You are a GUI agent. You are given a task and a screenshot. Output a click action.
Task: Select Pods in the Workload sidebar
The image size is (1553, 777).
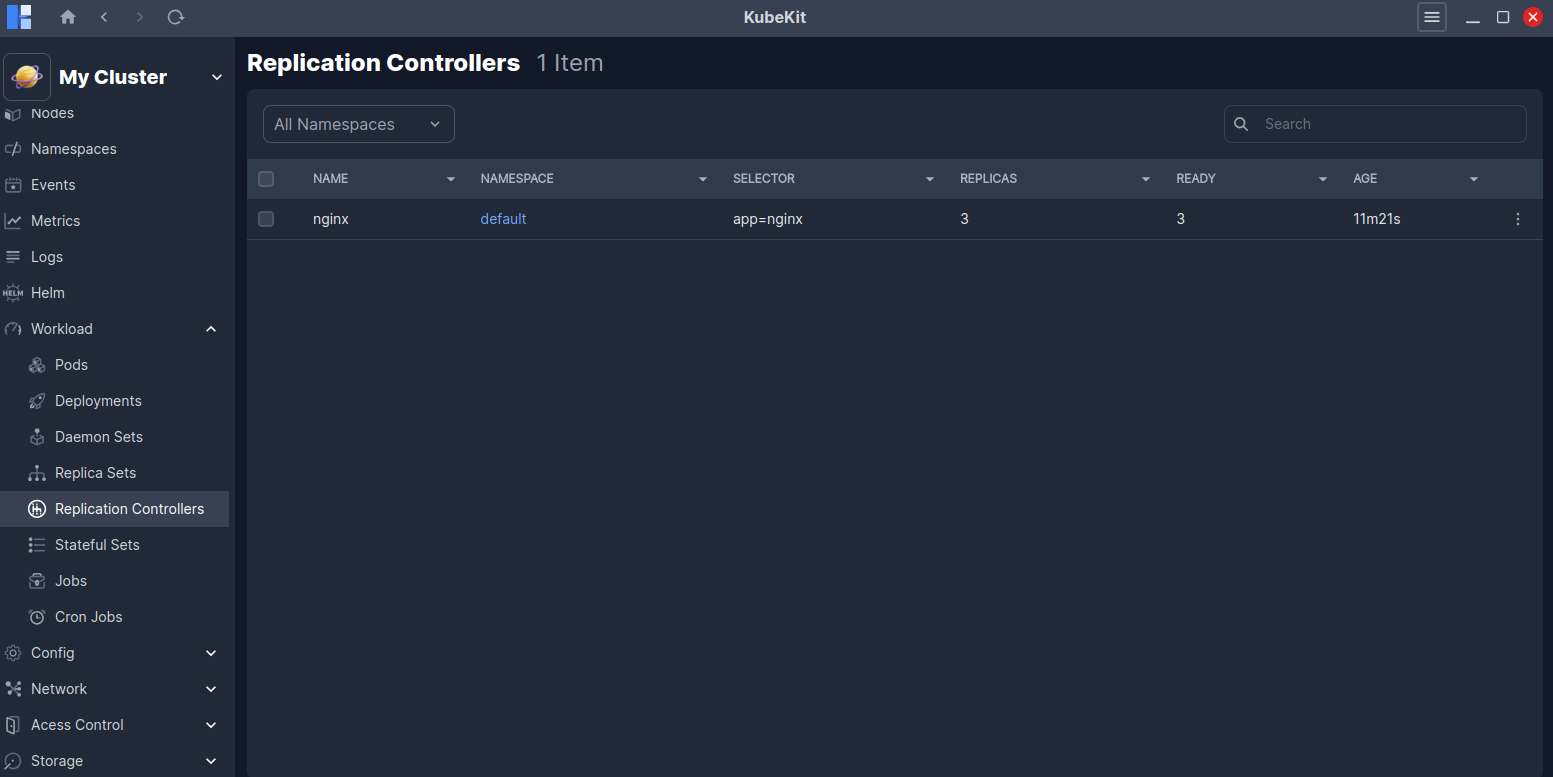click(70, 364)
